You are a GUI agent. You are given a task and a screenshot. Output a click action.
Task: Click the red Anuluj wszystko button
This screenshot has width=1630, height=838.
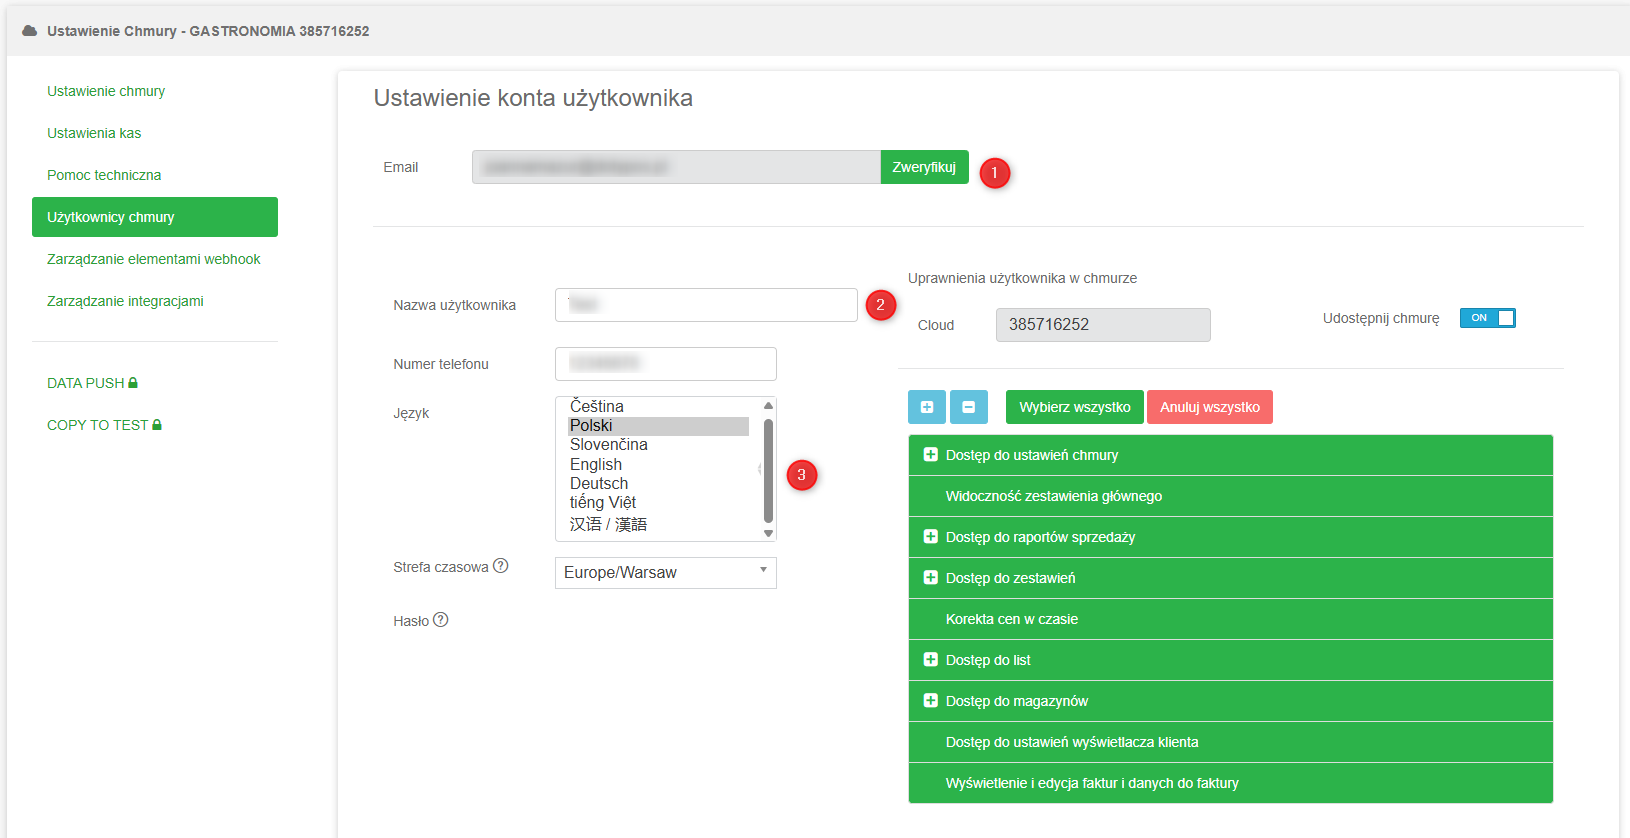point(1209,407)
